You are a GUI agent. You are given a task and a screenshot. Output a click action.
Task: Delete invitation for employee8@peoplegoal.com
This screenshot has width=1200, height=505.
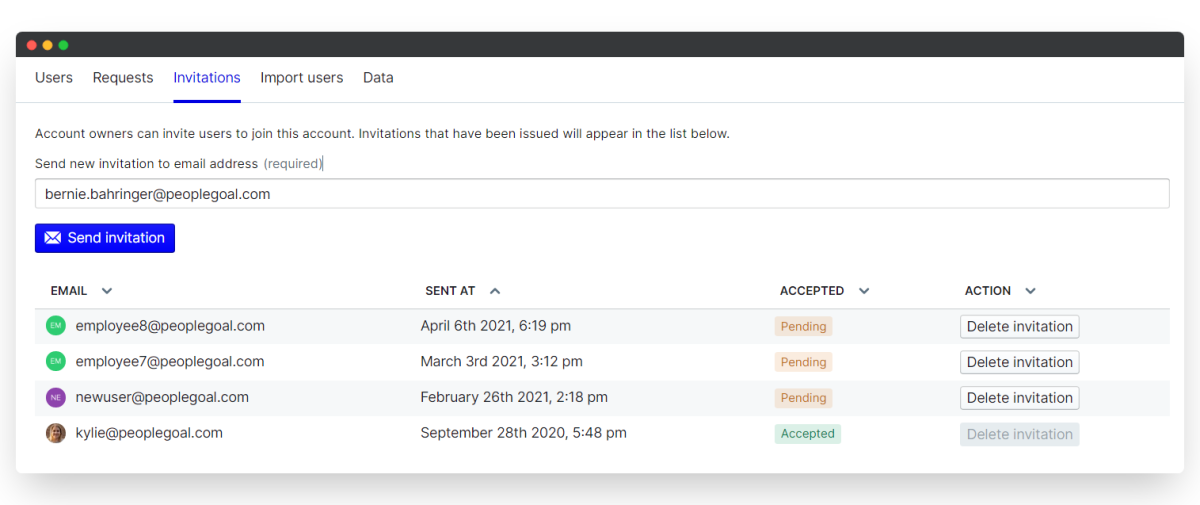pyautogui.click(x=1019, y=326)
